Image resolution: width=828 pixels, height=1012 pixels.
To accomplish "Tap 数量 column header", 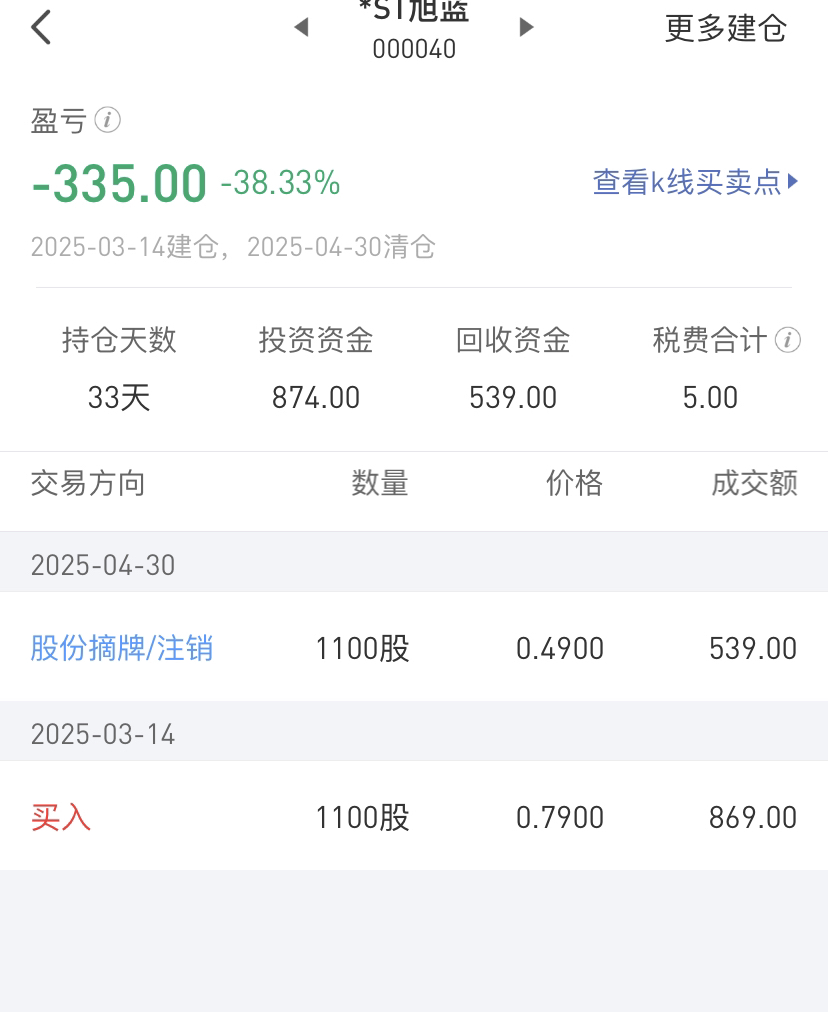I will [x=380, y=483].
